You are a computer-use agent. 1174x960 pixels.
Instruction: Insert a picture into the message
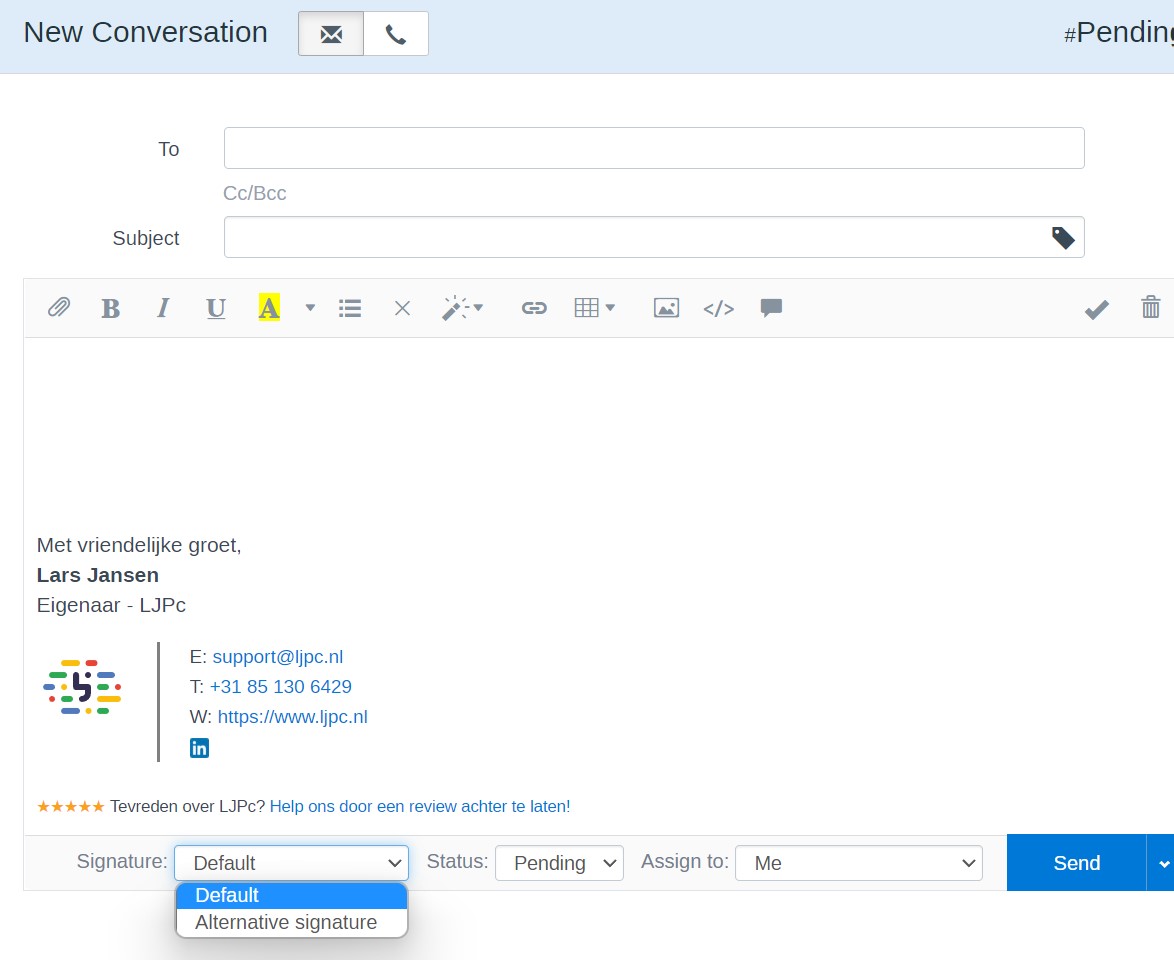click(666, 308)
